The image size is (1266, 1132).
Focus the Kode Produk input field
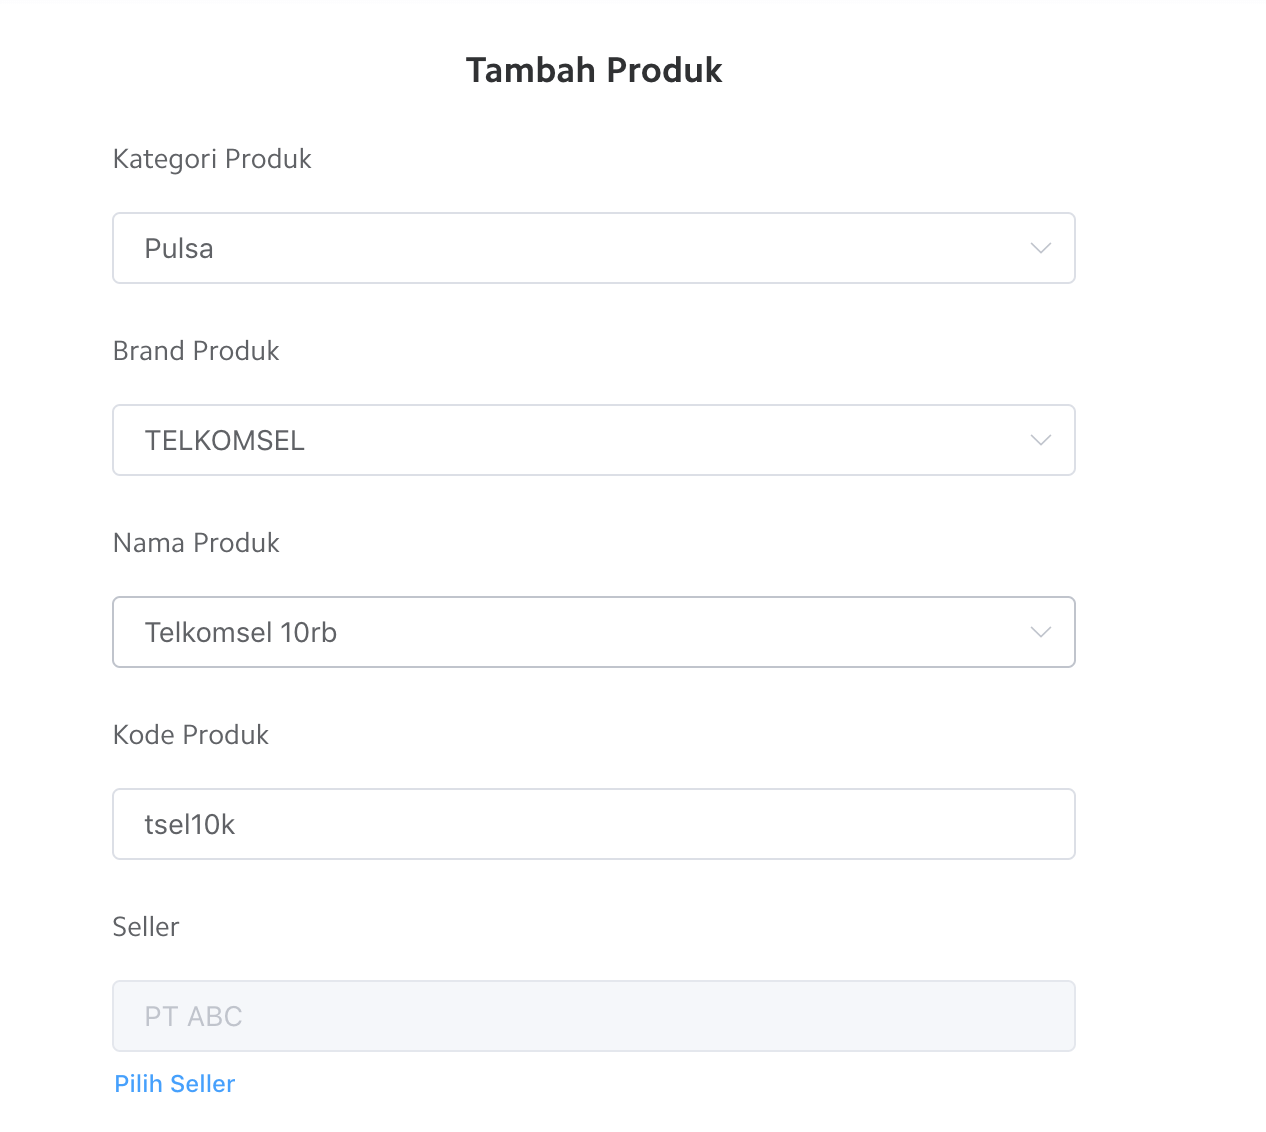(x=593, y=824)
